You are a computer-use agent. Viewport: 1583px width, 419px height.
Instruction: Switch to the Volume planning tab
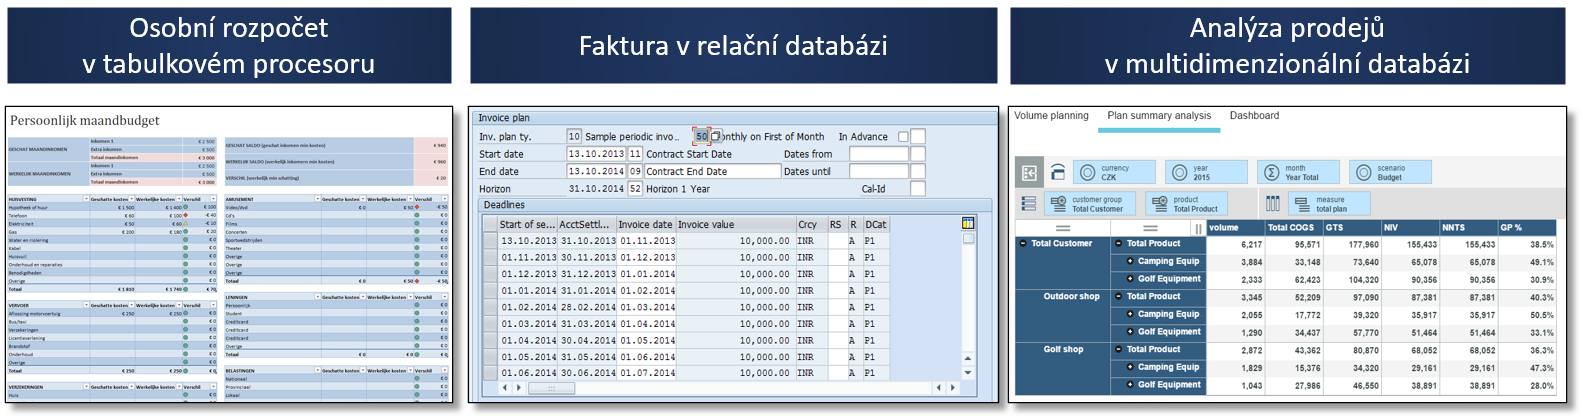pyautogui.click(x=1051, y=116)
